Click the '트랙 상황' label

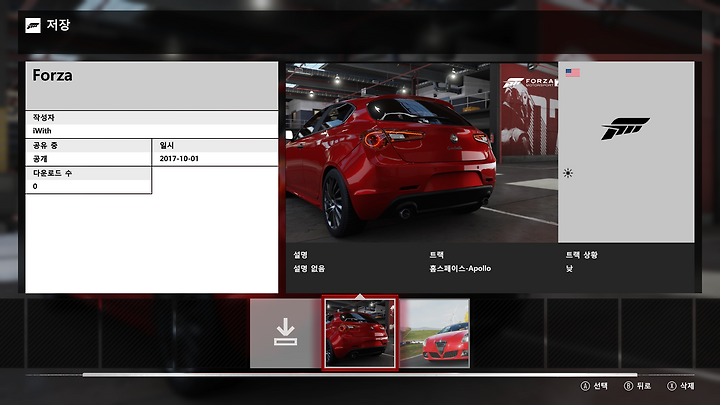pos(581,255)
